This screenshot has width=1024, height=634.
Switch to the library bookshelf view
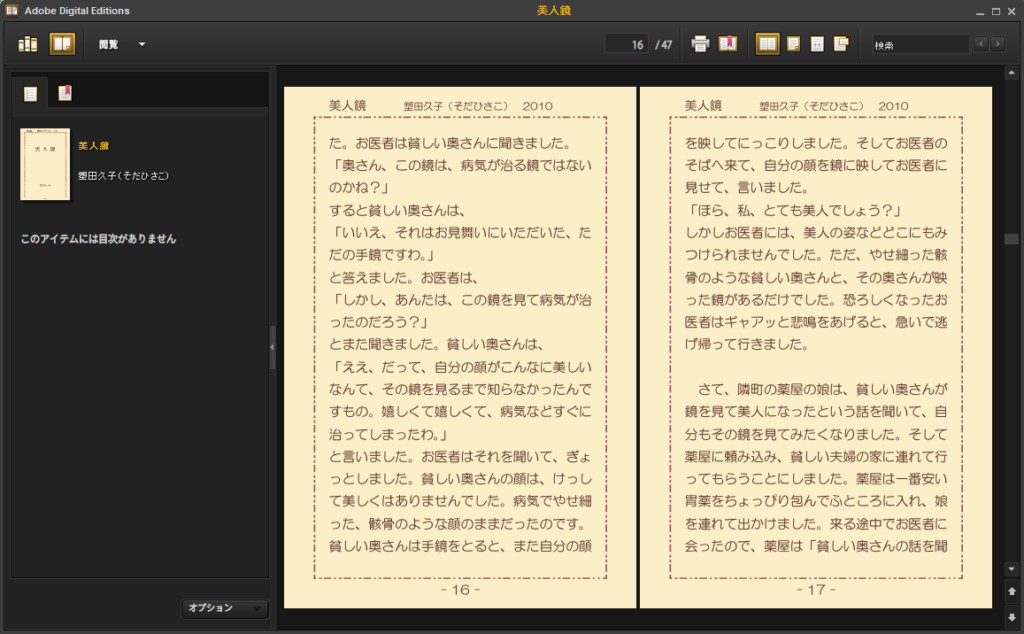[x=28, y=44]
